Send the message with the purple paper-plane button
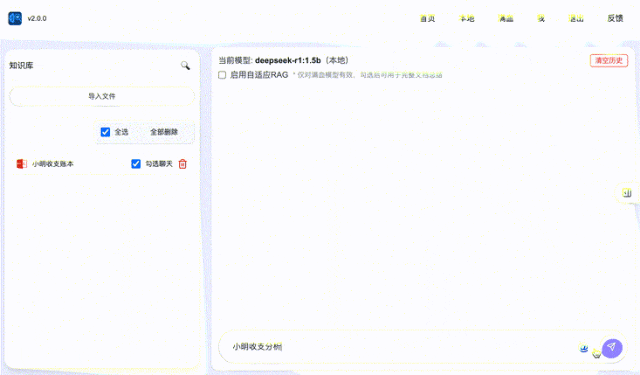Image resolution: width=640 pixels, height=375 pixels. [611, 348]
